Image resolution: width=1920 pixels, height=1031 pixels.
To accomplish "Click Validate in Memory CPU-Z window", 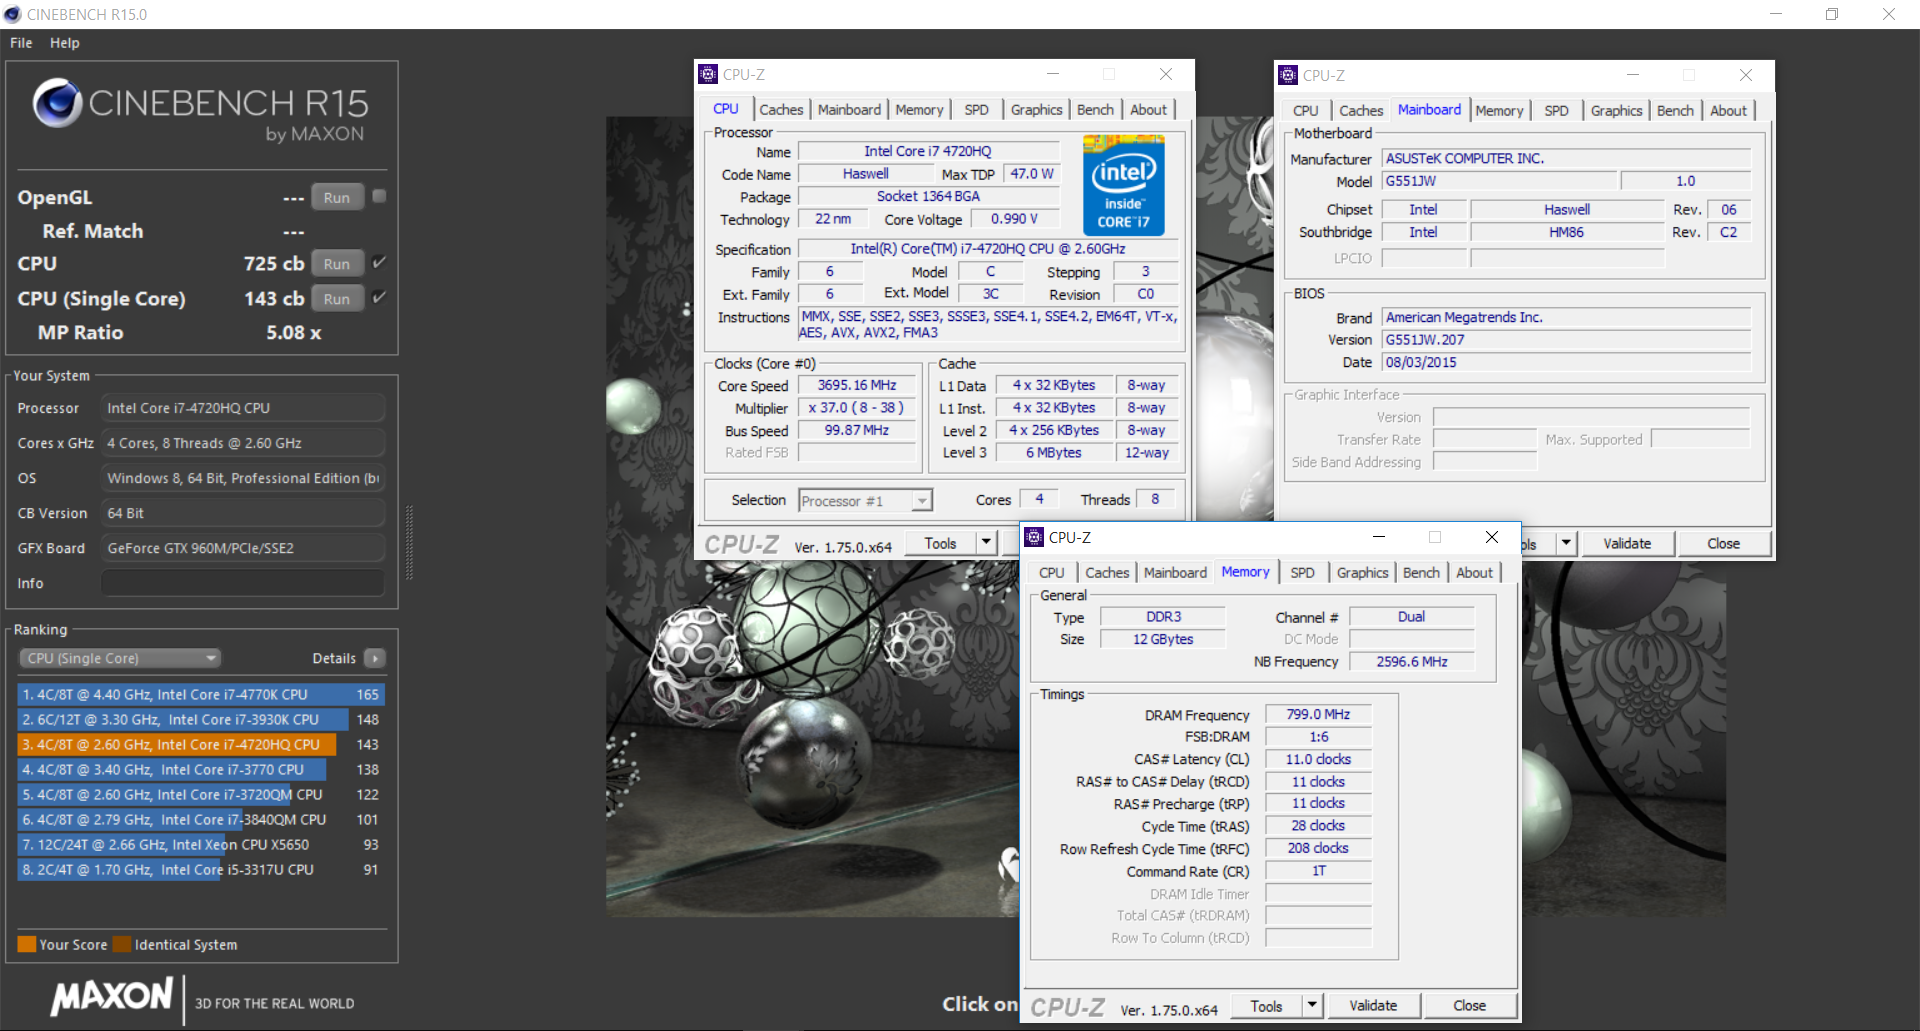I will [1373, 1005].
